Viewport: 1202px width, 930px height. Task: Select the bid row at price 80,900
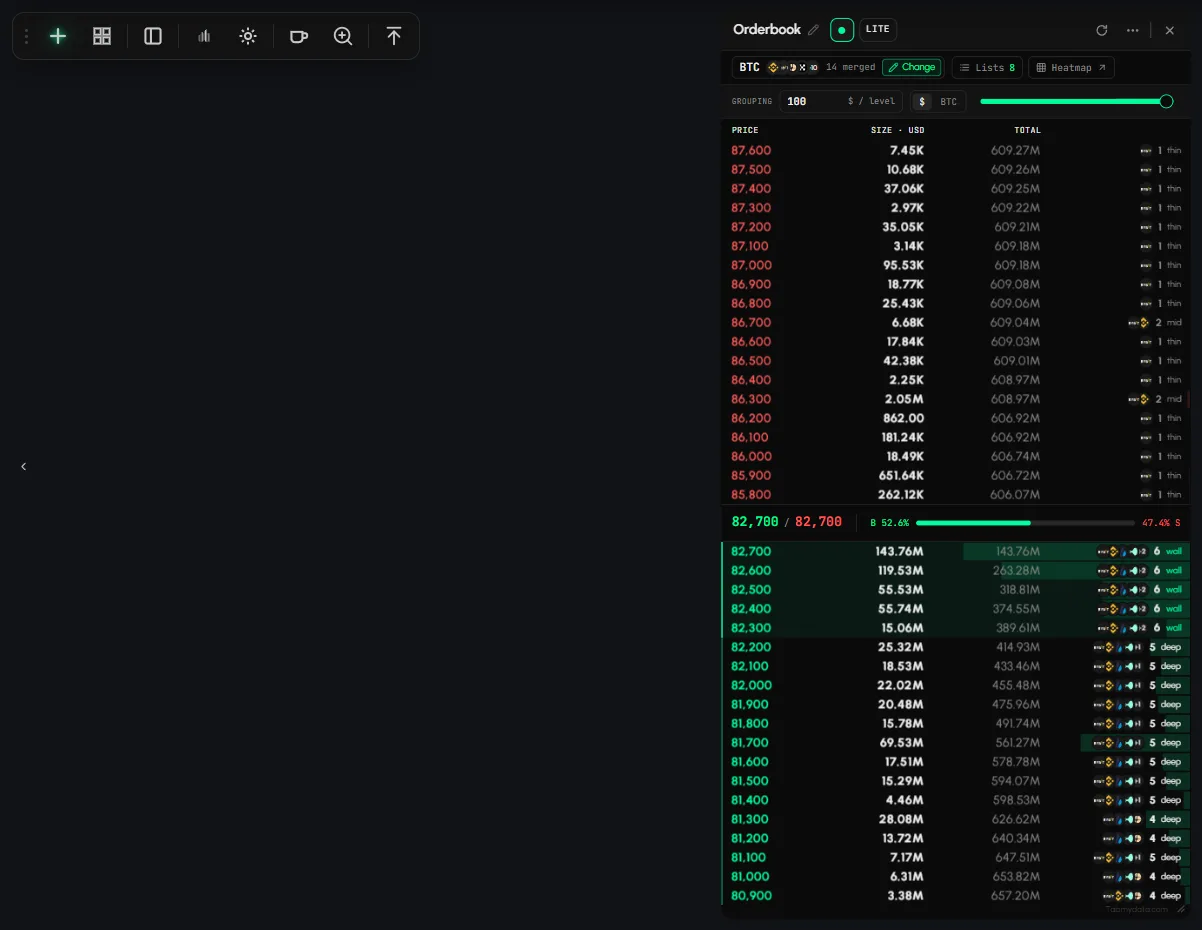956,895
